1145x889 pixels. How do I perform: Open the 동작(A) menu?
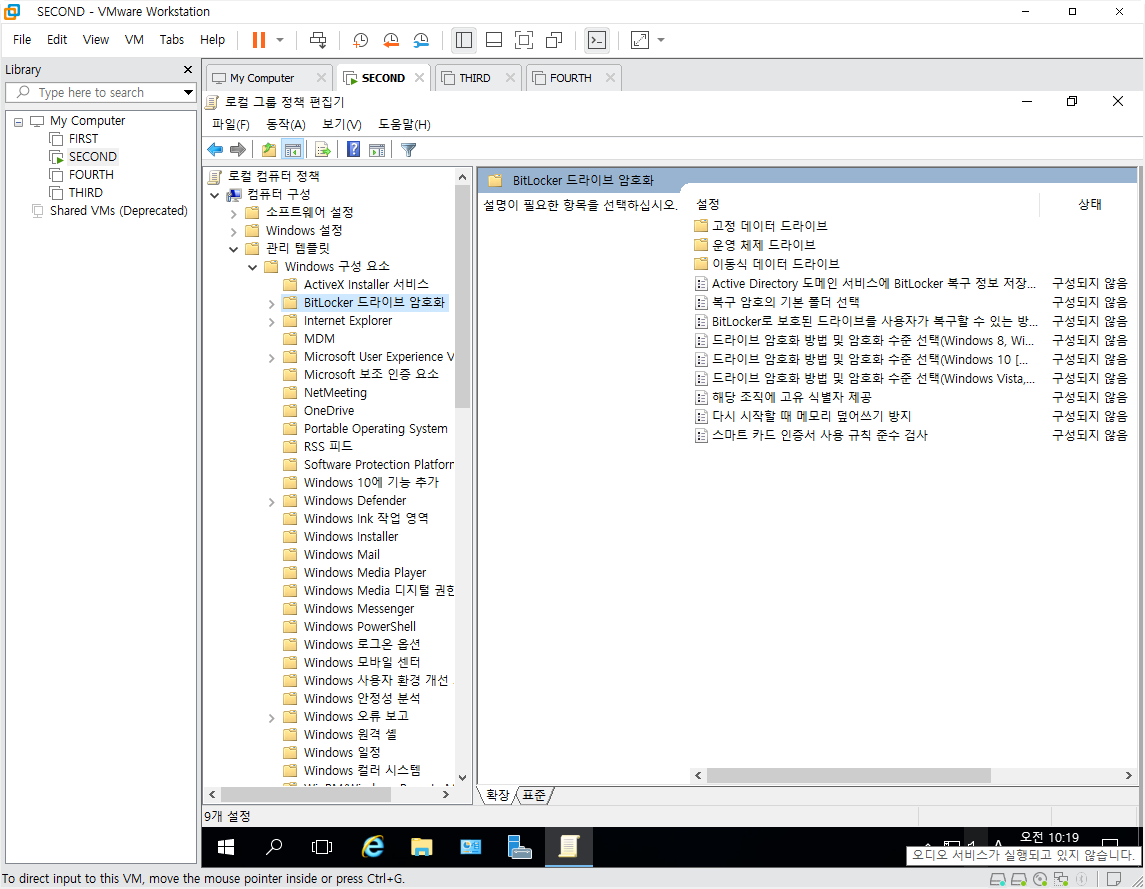coord(286,125)
